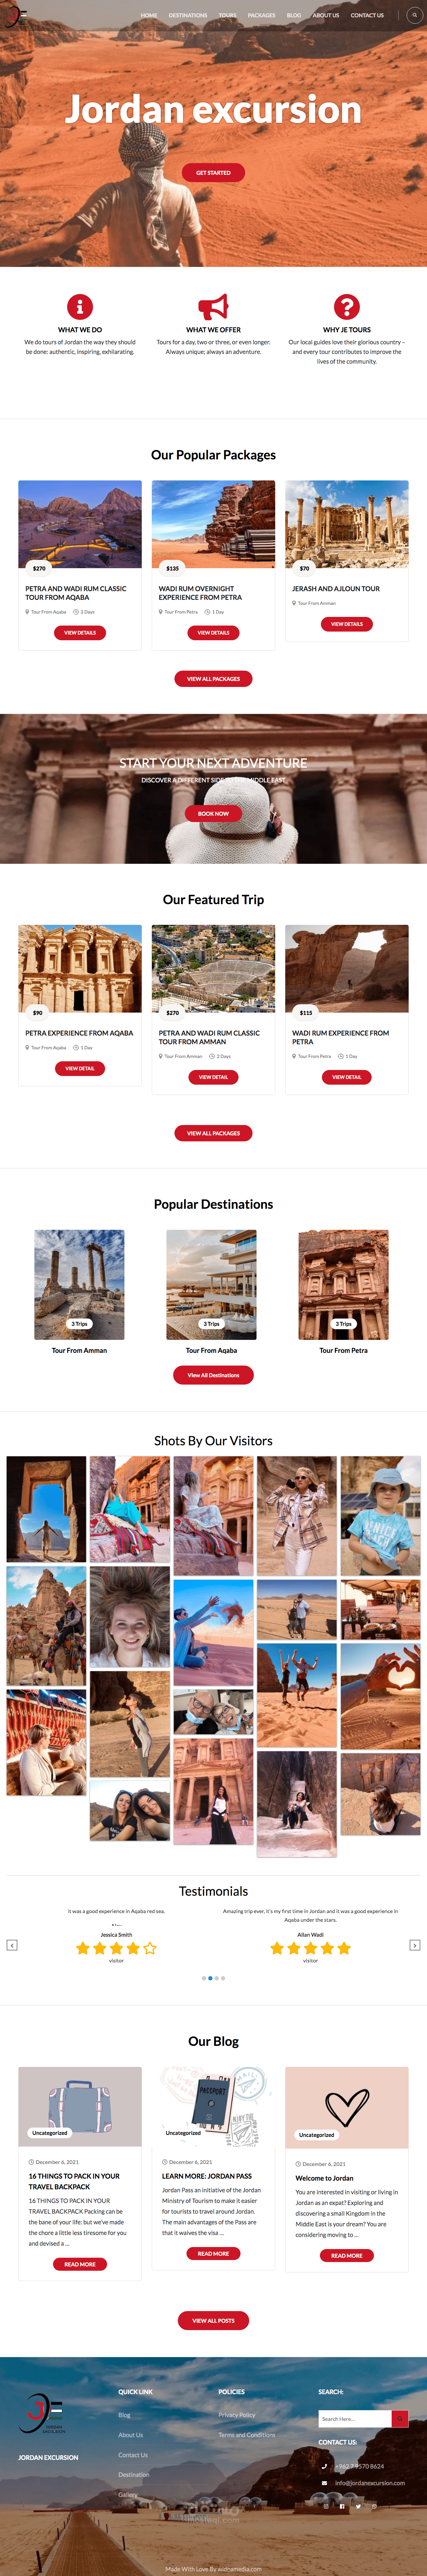This screenshot has height=2576, width=427.
Task: Open the DESTINATIONS menu item
Action: pyautogui.click(x=188, y=15)
